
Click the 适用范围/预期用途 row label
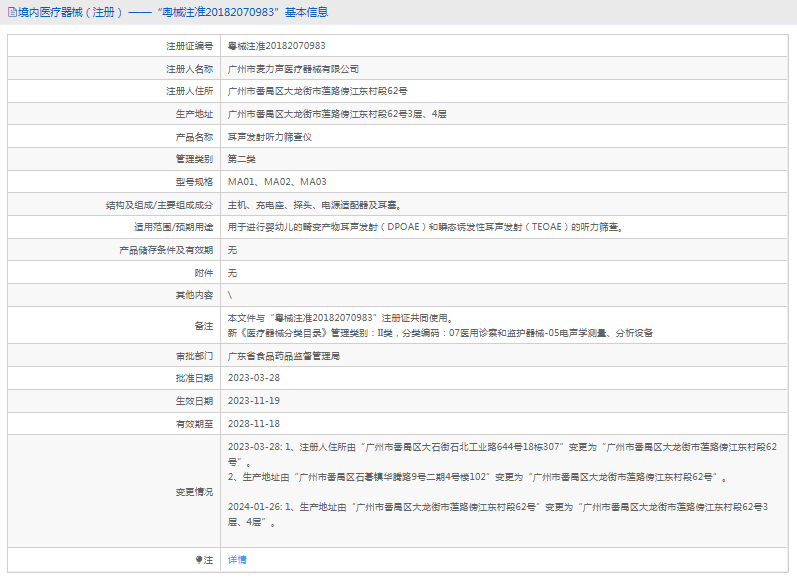pyautogui.click(x=174, y=228)
